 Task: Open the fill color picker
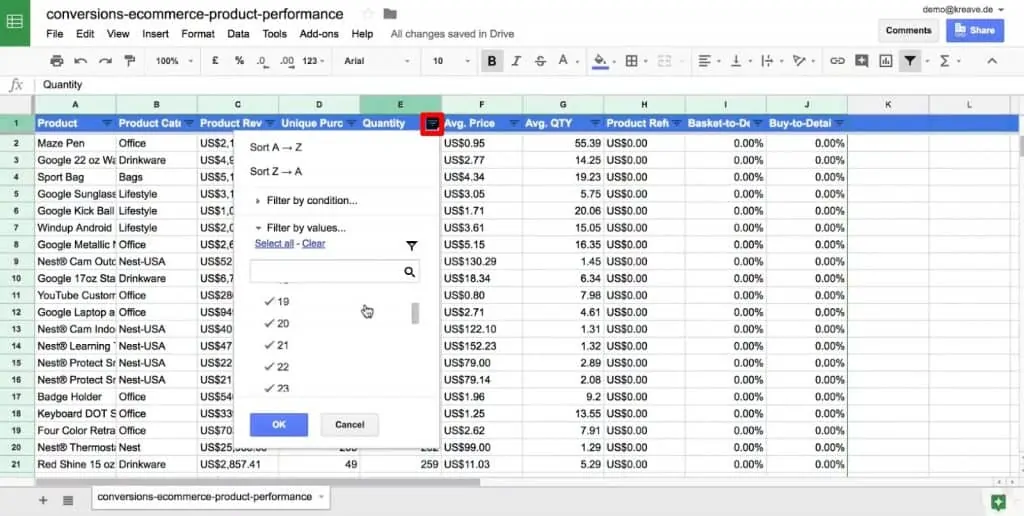click(x=600, y=61)
